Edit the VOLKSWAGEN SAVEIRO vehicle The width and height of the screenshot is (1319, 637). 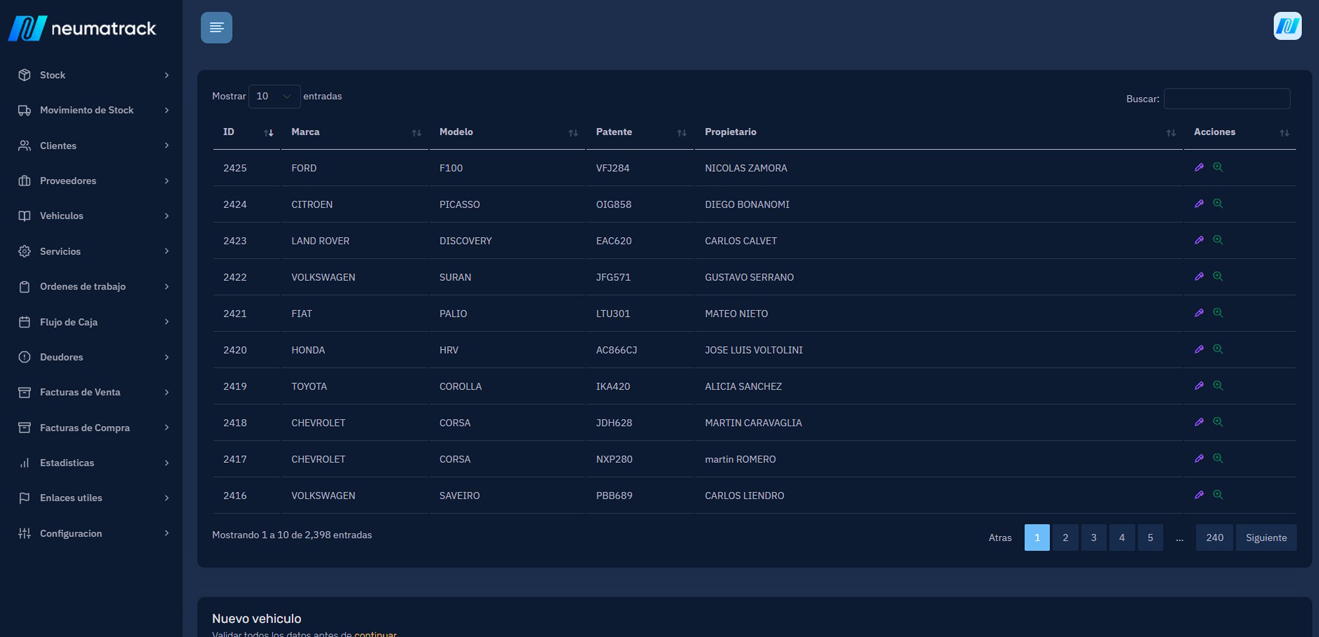point(1199,495)
